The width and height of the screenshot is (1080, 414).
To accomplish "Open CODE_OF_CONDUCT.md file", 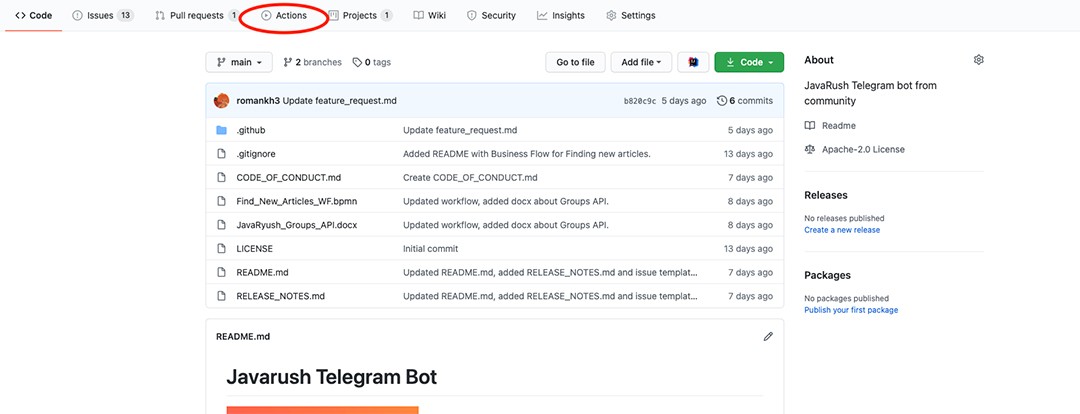I will [289, 178].
